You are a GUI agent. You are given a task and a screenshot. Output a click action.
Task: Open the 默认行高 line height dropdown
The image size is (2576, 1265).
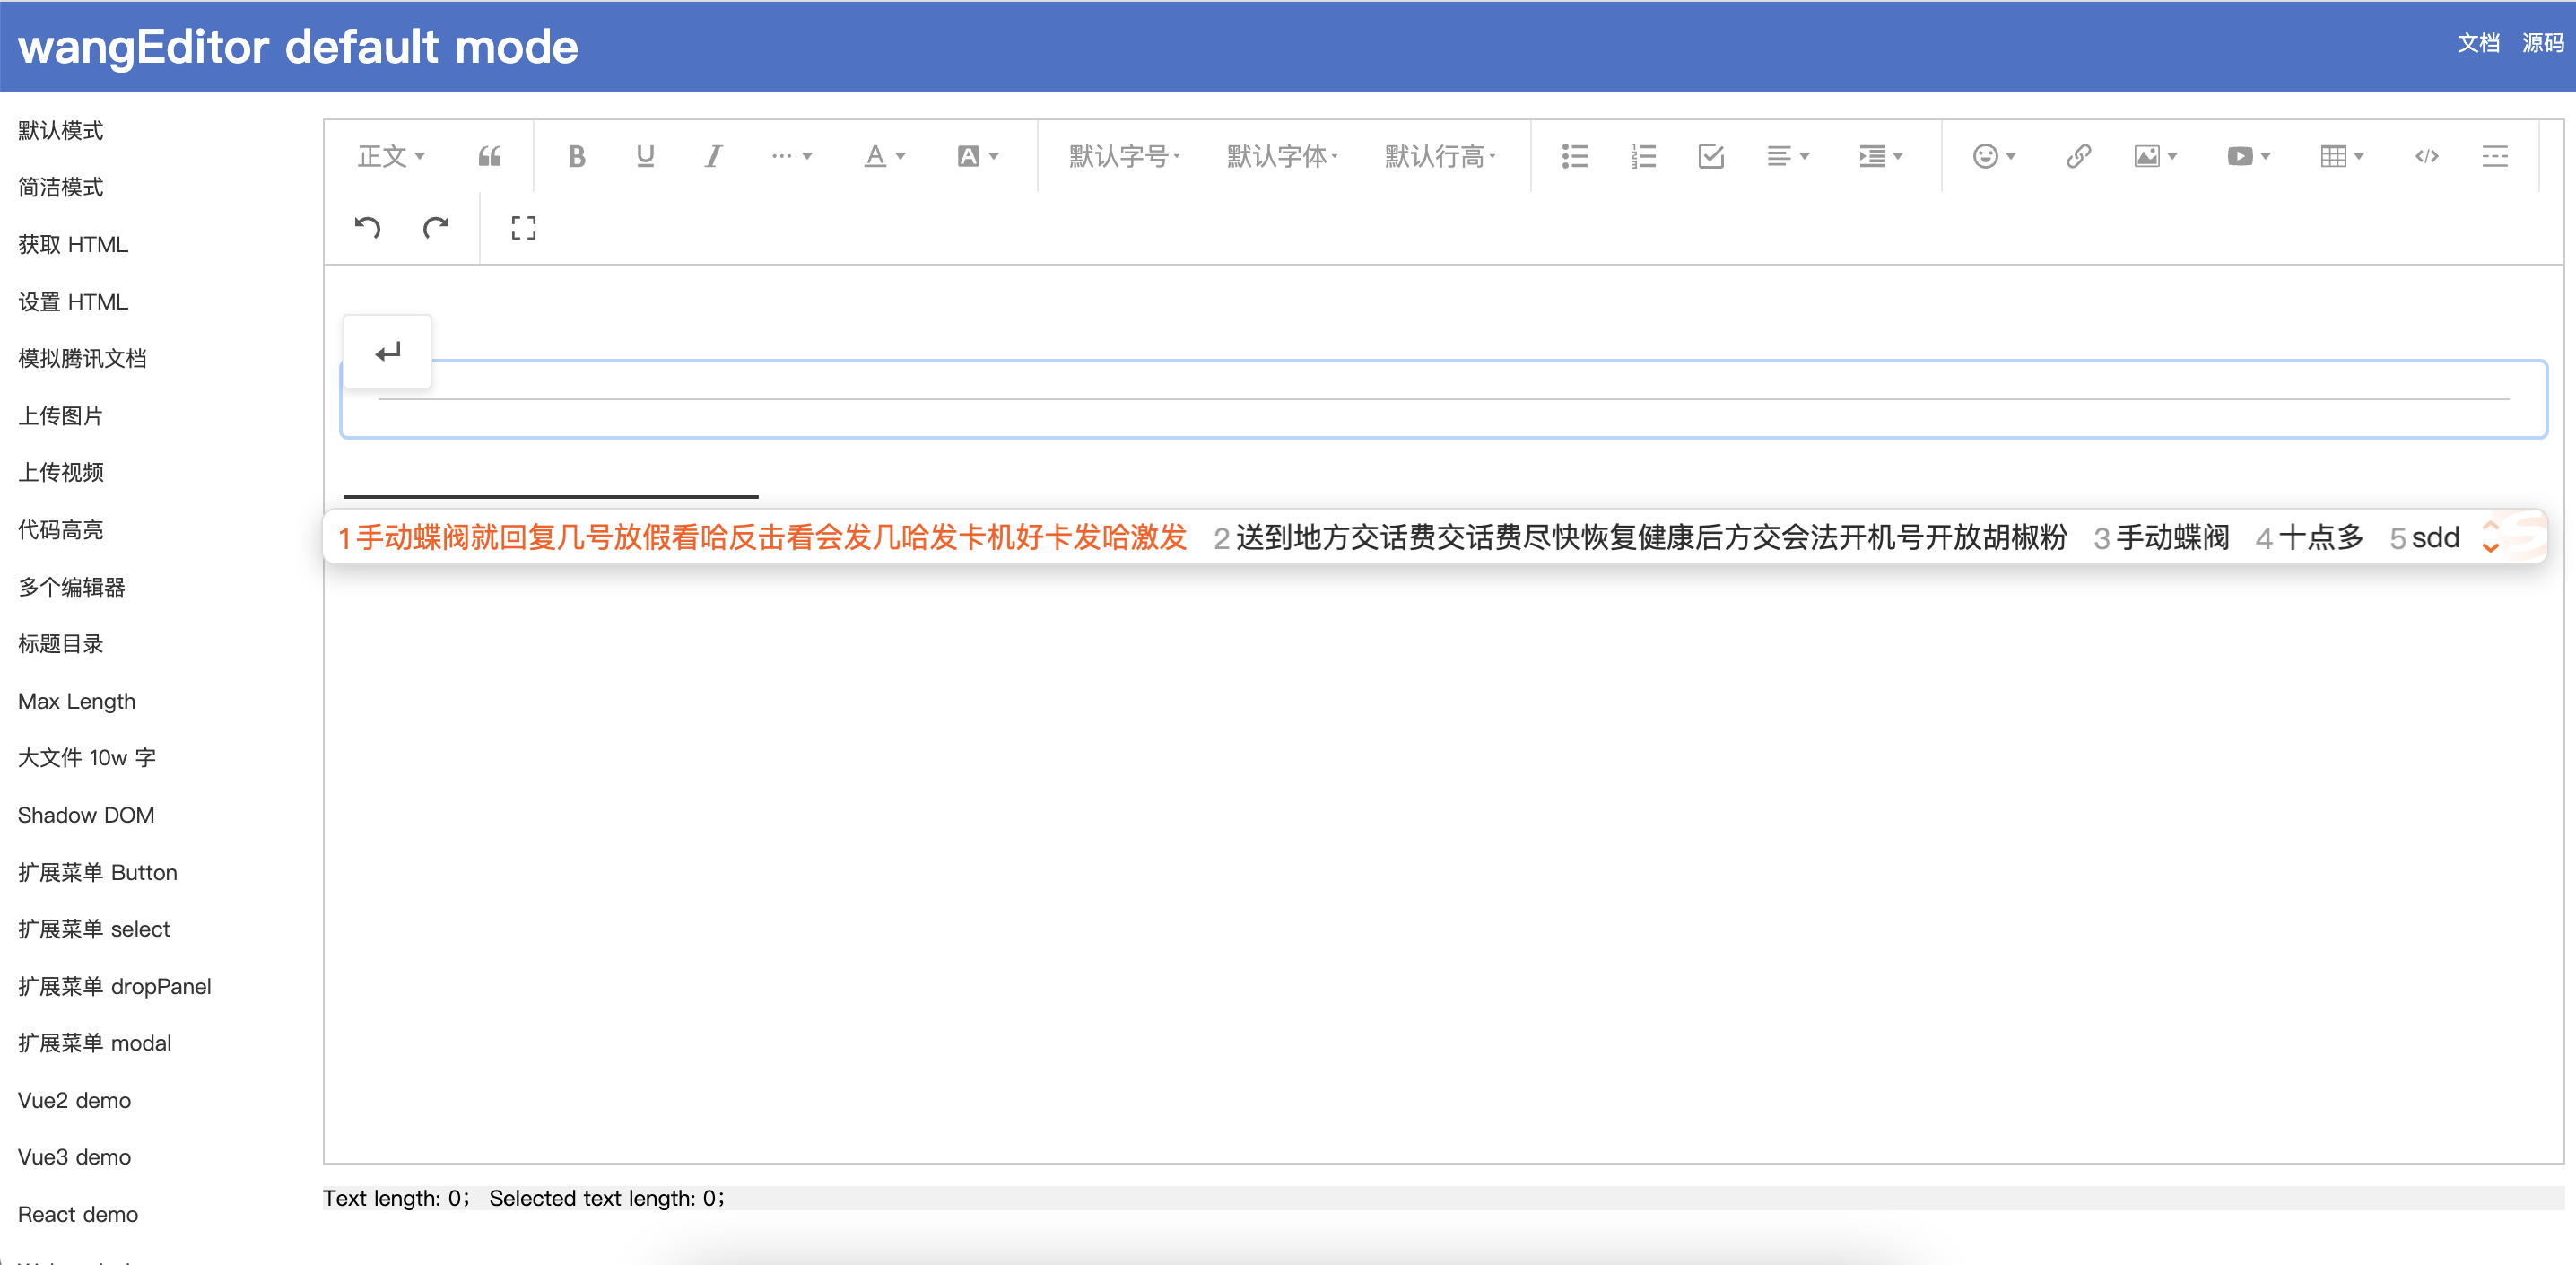[x=1440, y=156]
